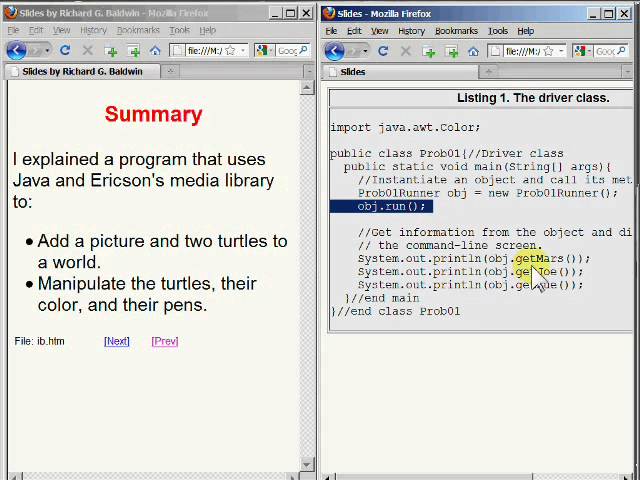Open new tab icon in left window

click(x=111, y=51)
